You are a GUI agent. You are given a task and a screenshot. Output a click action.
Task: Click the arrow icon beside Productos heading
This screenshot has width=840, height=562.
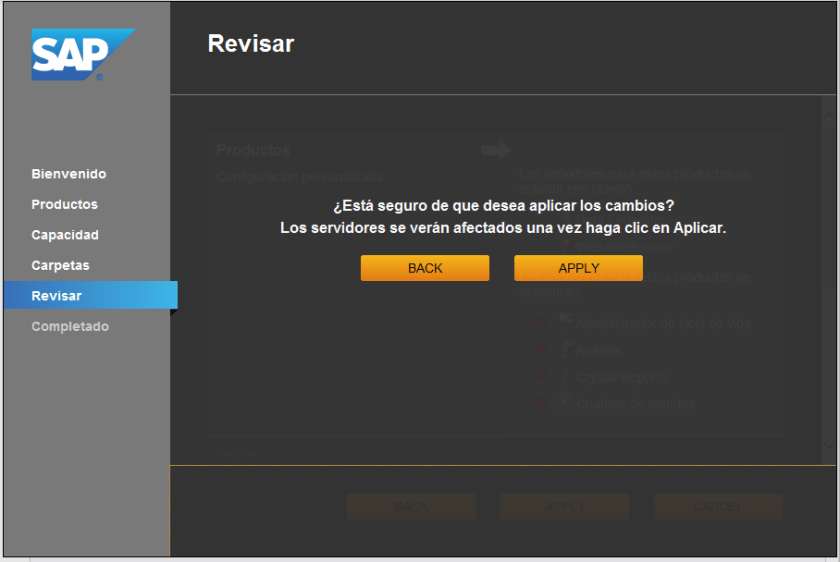click(x=496, y=151)
